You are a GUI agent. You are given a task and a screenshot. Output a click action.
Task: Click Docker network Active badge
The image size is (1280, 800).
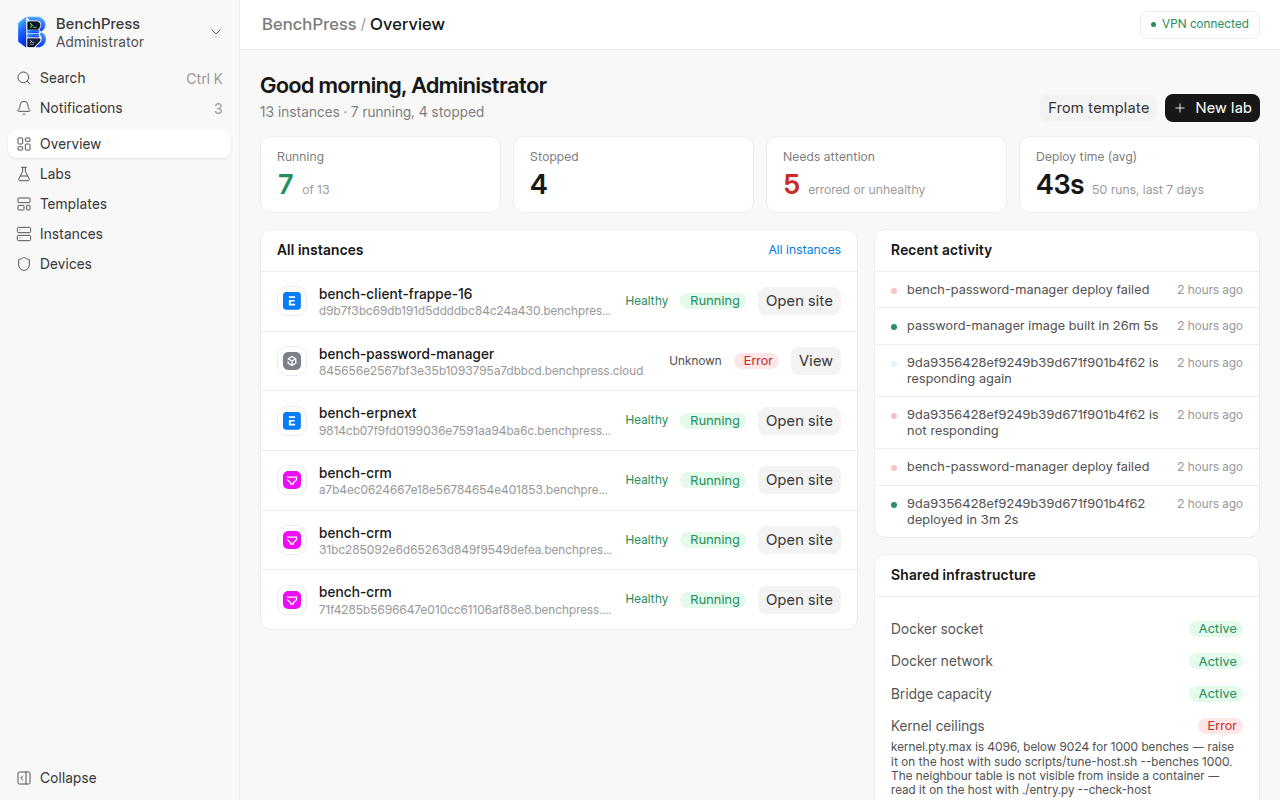(x=1217, y=662)
